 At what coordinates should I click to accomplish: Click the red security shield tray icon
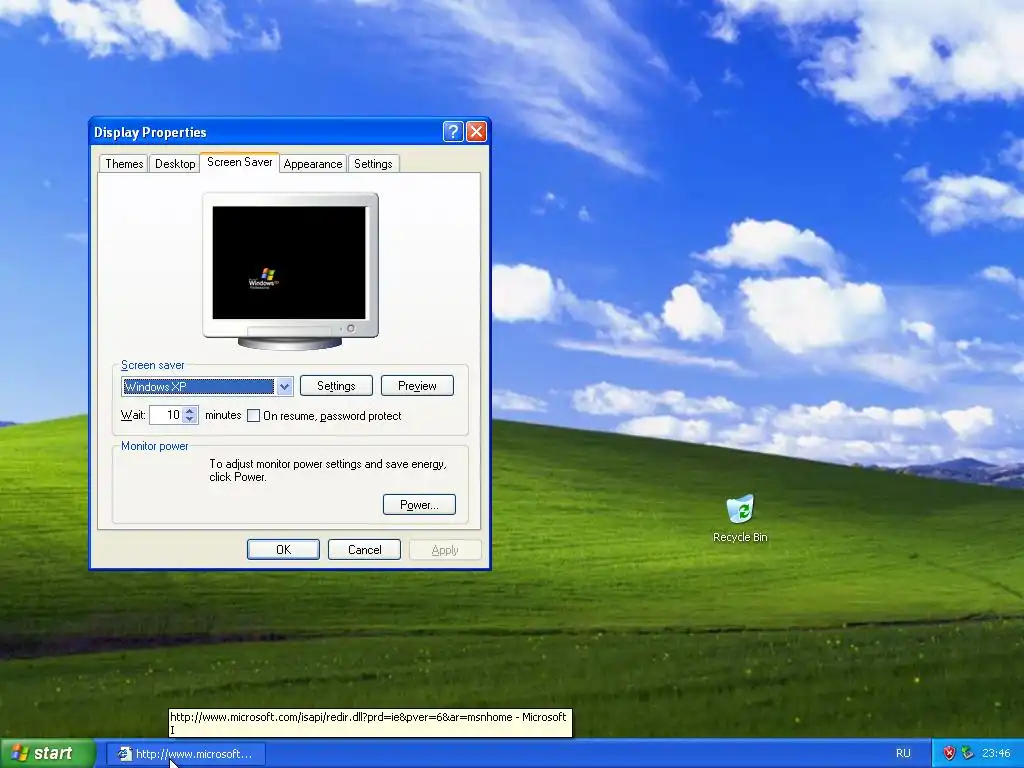pos(949,754)
